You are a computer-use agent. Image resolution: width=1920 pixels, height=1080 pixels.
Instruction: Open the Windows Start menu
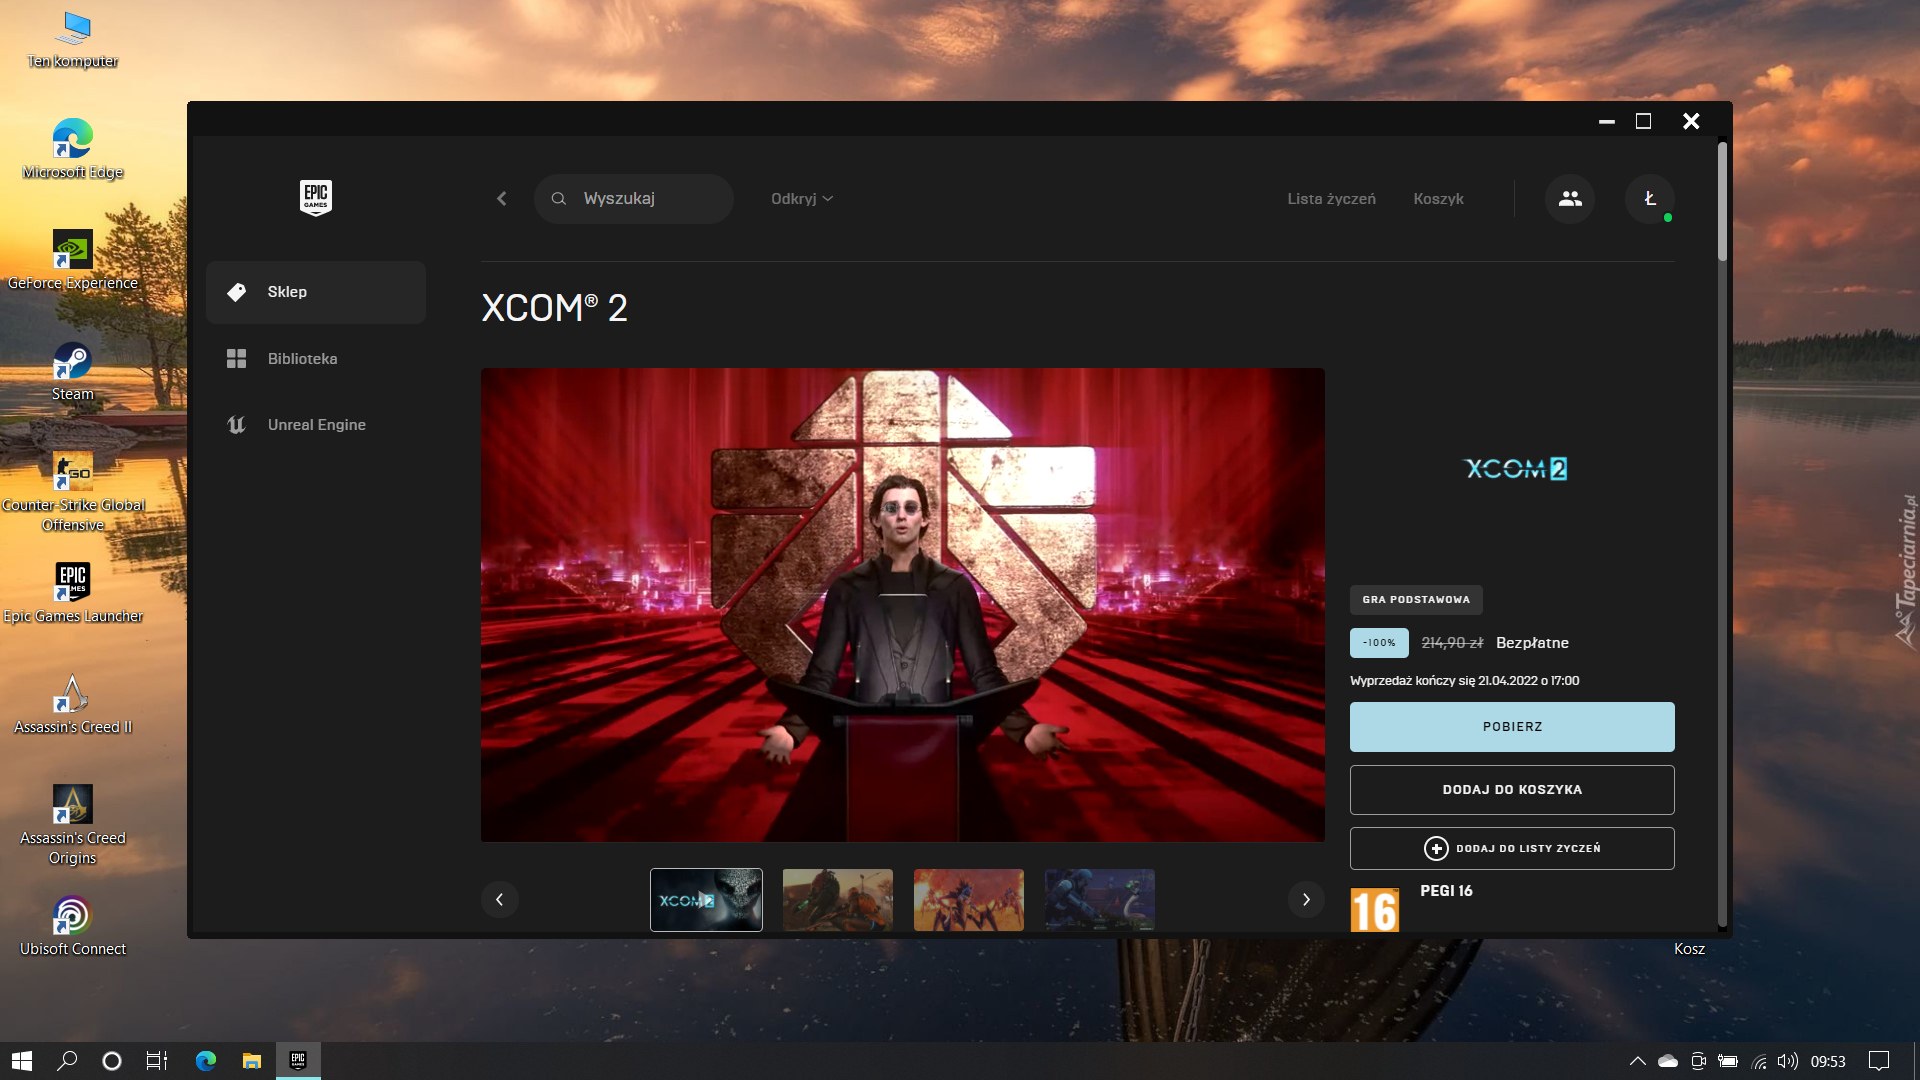click(x=22, y=1060)
